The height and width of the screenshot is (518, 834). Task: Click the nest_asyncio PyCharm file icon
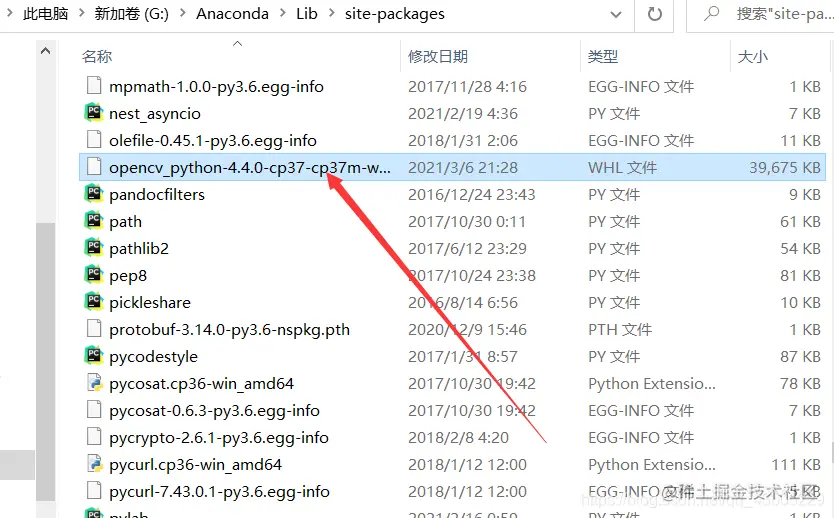(x=94, y=113)
